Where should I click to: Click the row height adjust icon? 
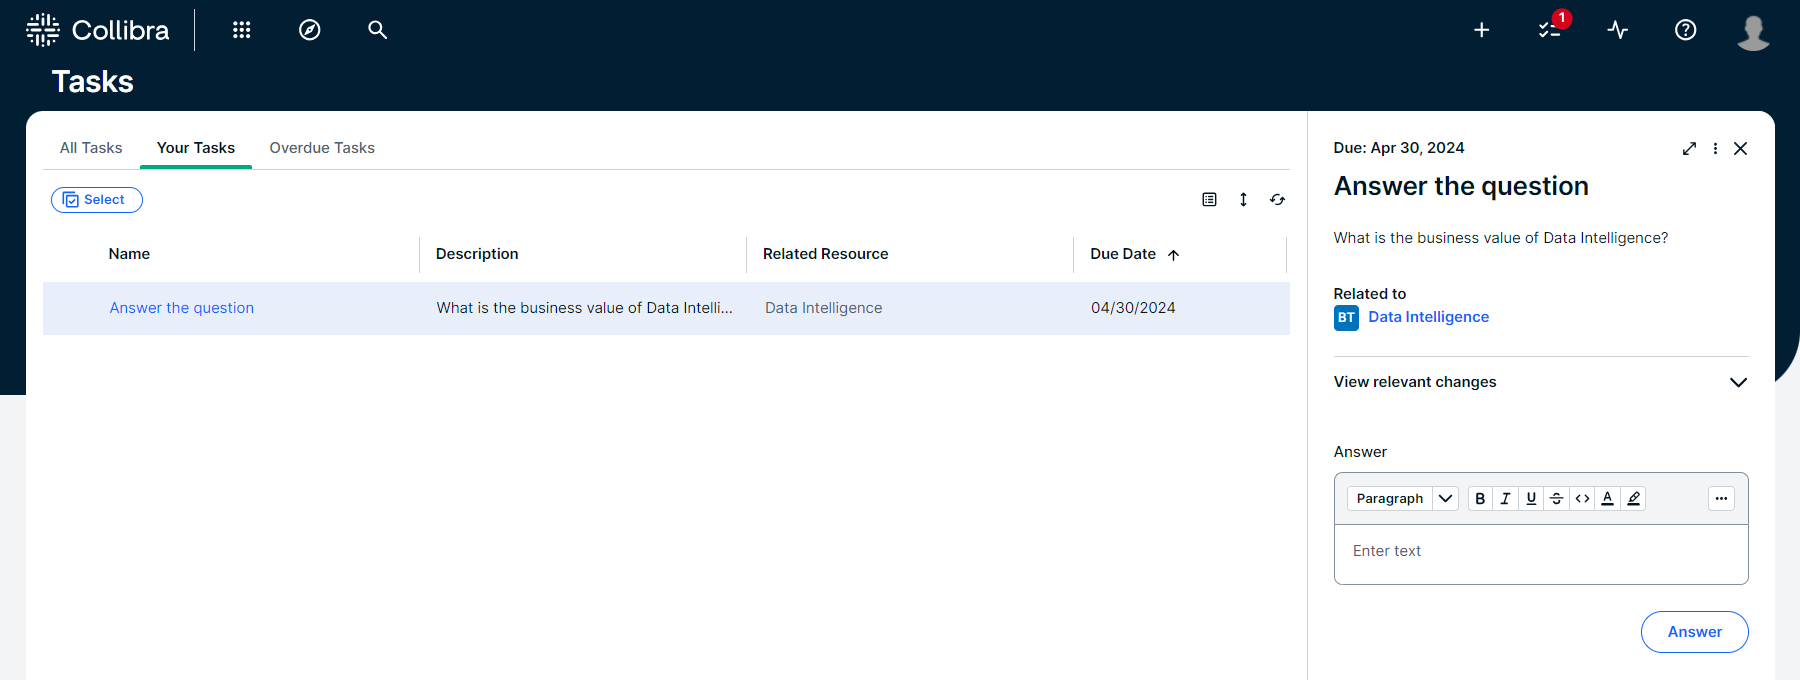click(x=1243, y=200)
